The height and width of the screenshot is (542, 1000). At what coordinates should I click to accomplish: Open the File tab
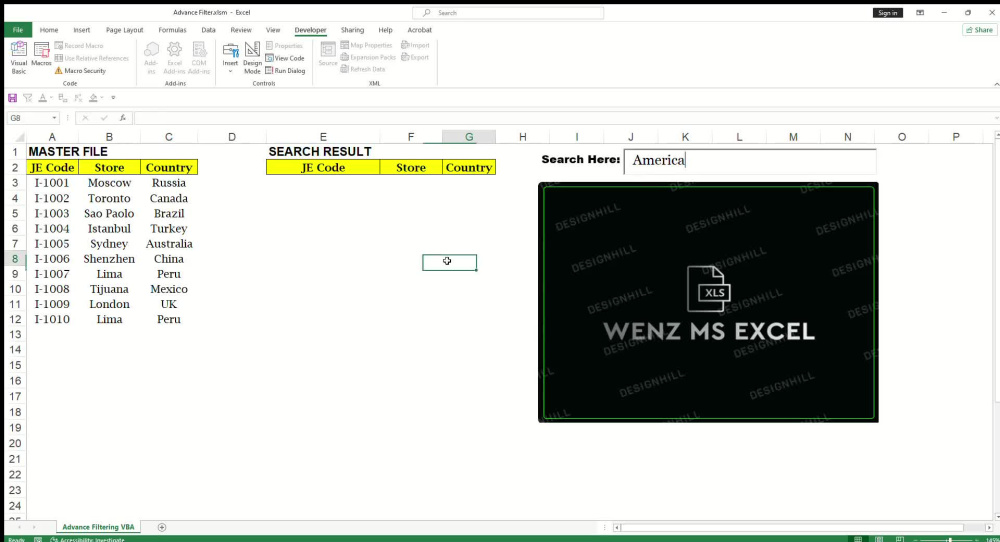18,30
